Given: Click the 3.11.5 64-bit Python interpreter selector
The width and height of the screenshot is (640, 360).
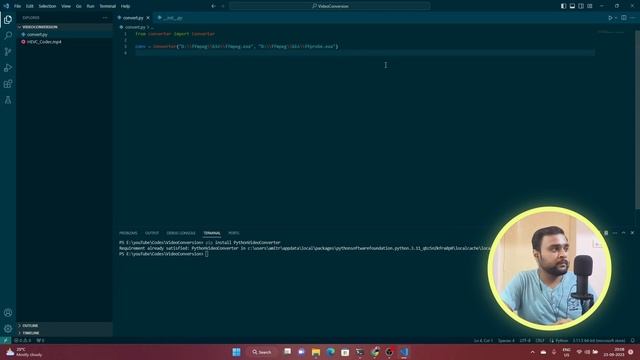Looking at the screenshot, I should point(599,340).
